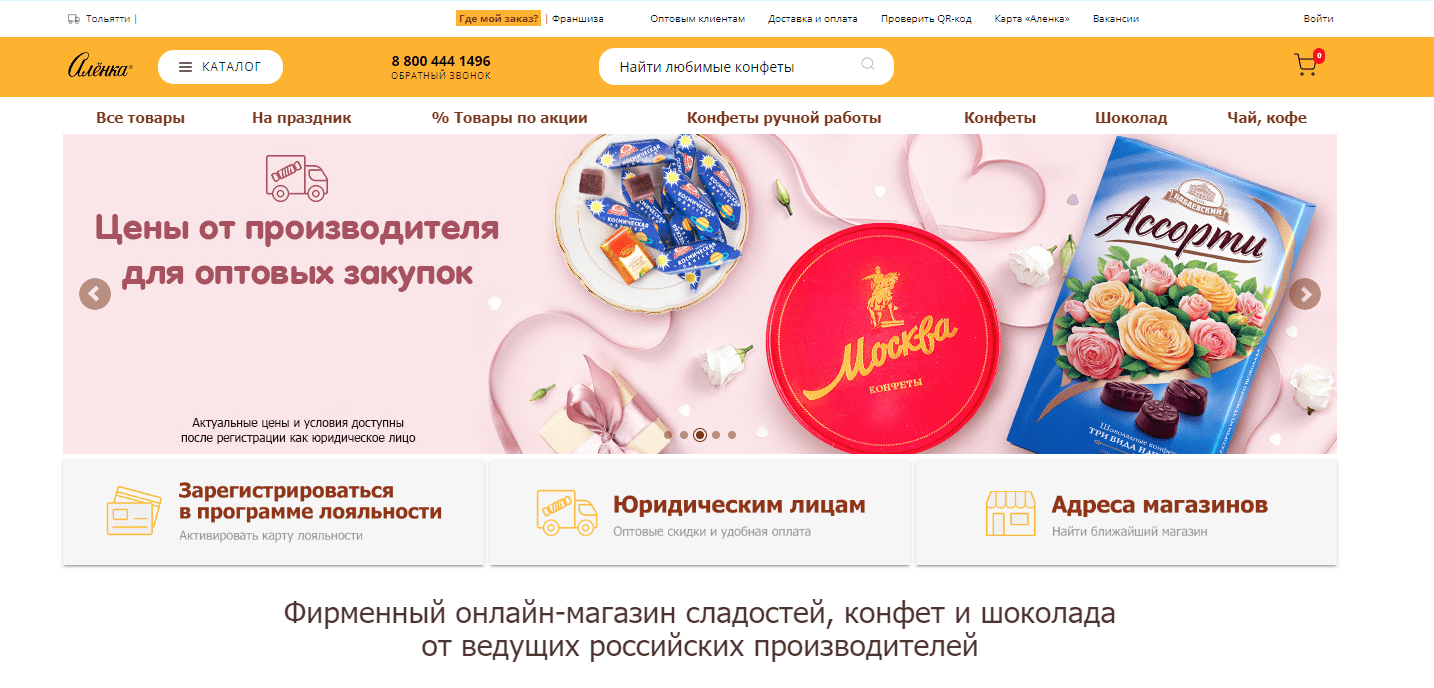This screenshot has width=1434, height=688.
Task: Select the last carousel dot
Action: (732, 435)
